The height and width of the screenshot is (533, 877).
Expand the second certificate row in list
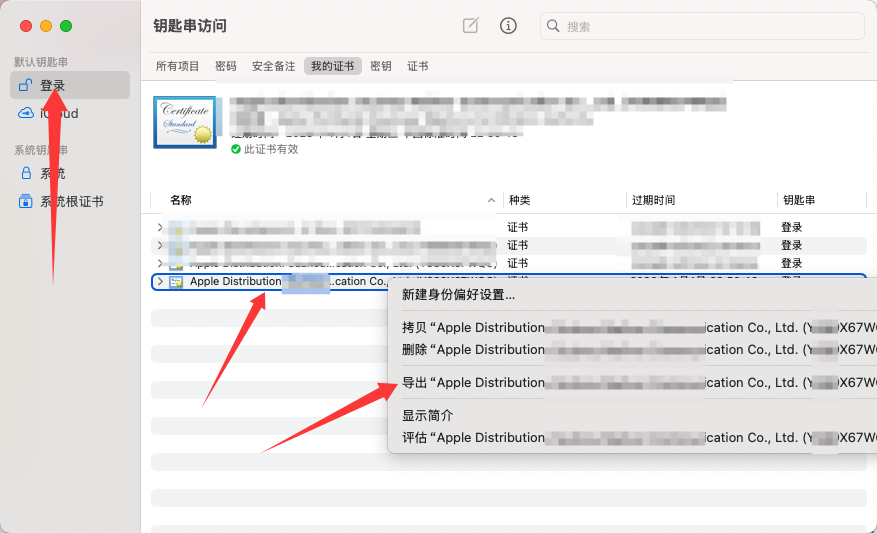(x=160, y=245)
